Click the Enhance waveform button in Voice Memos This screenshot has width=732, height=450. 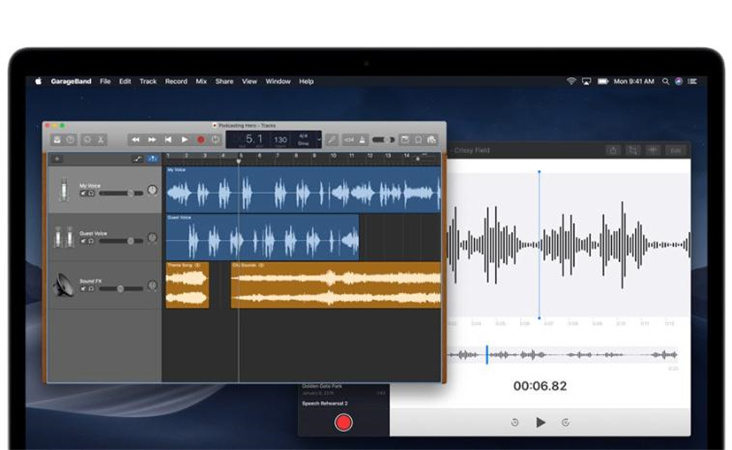point(653,150)
